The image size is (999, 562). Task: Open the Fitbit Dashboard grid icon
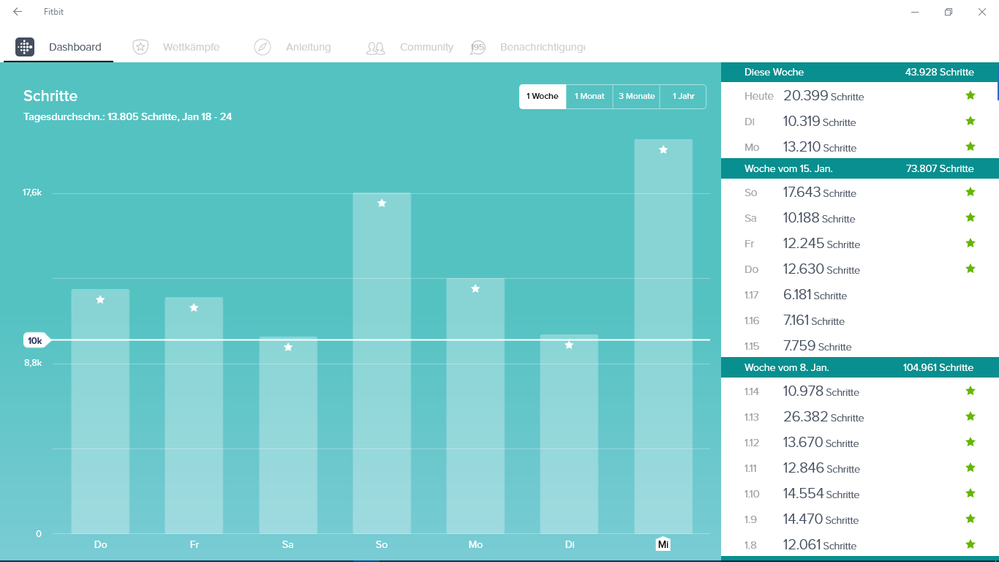[x=25, y=47]
